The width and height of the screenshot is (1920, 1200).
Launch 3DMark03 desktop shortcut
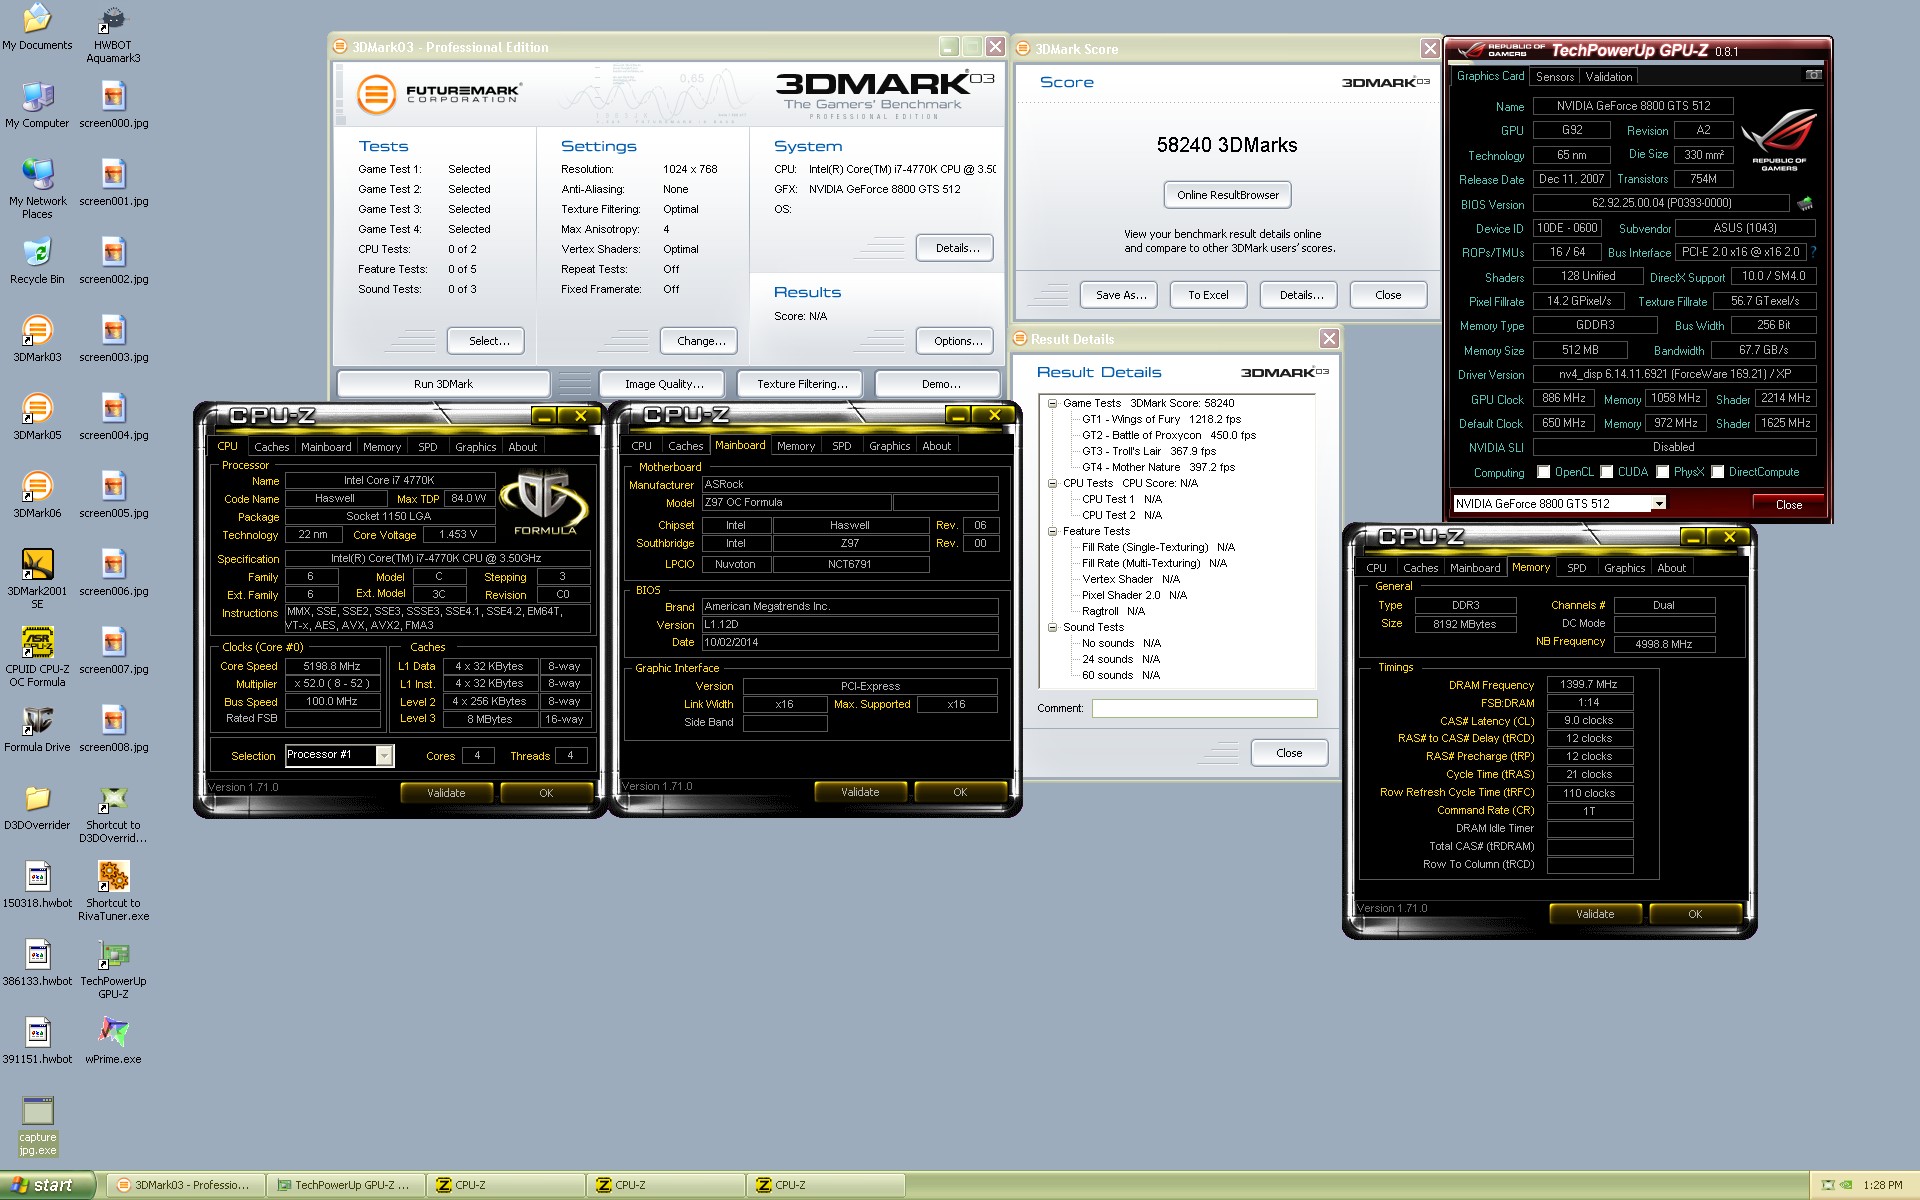(x=37, y=339)
